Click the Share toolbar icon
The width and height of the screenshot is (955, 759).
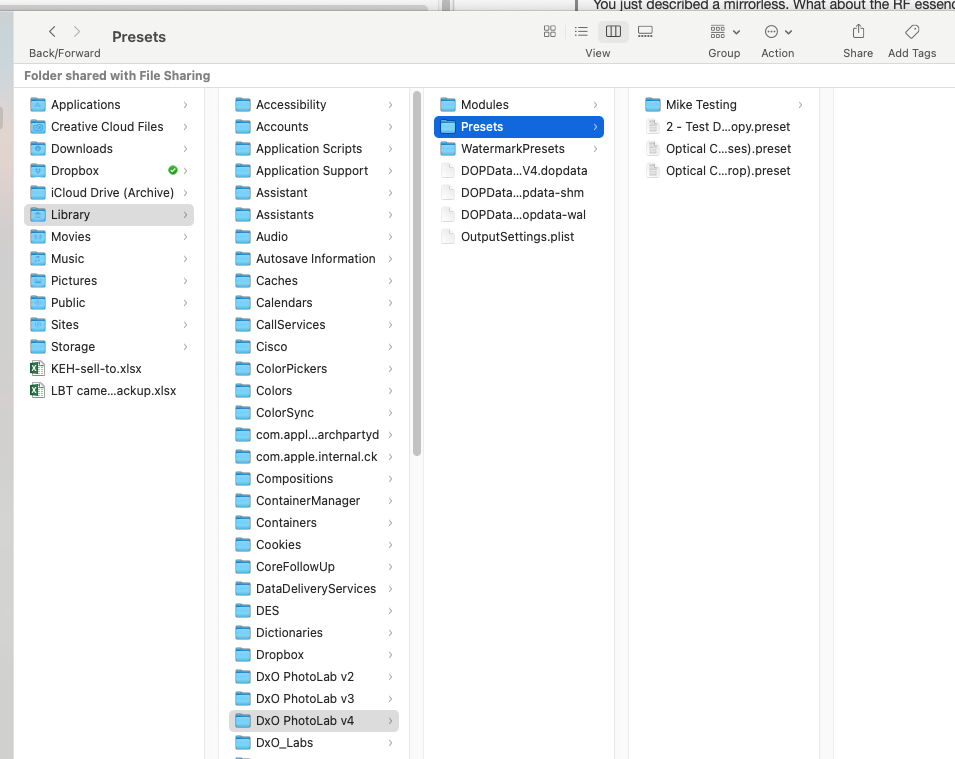click(857, 32)
